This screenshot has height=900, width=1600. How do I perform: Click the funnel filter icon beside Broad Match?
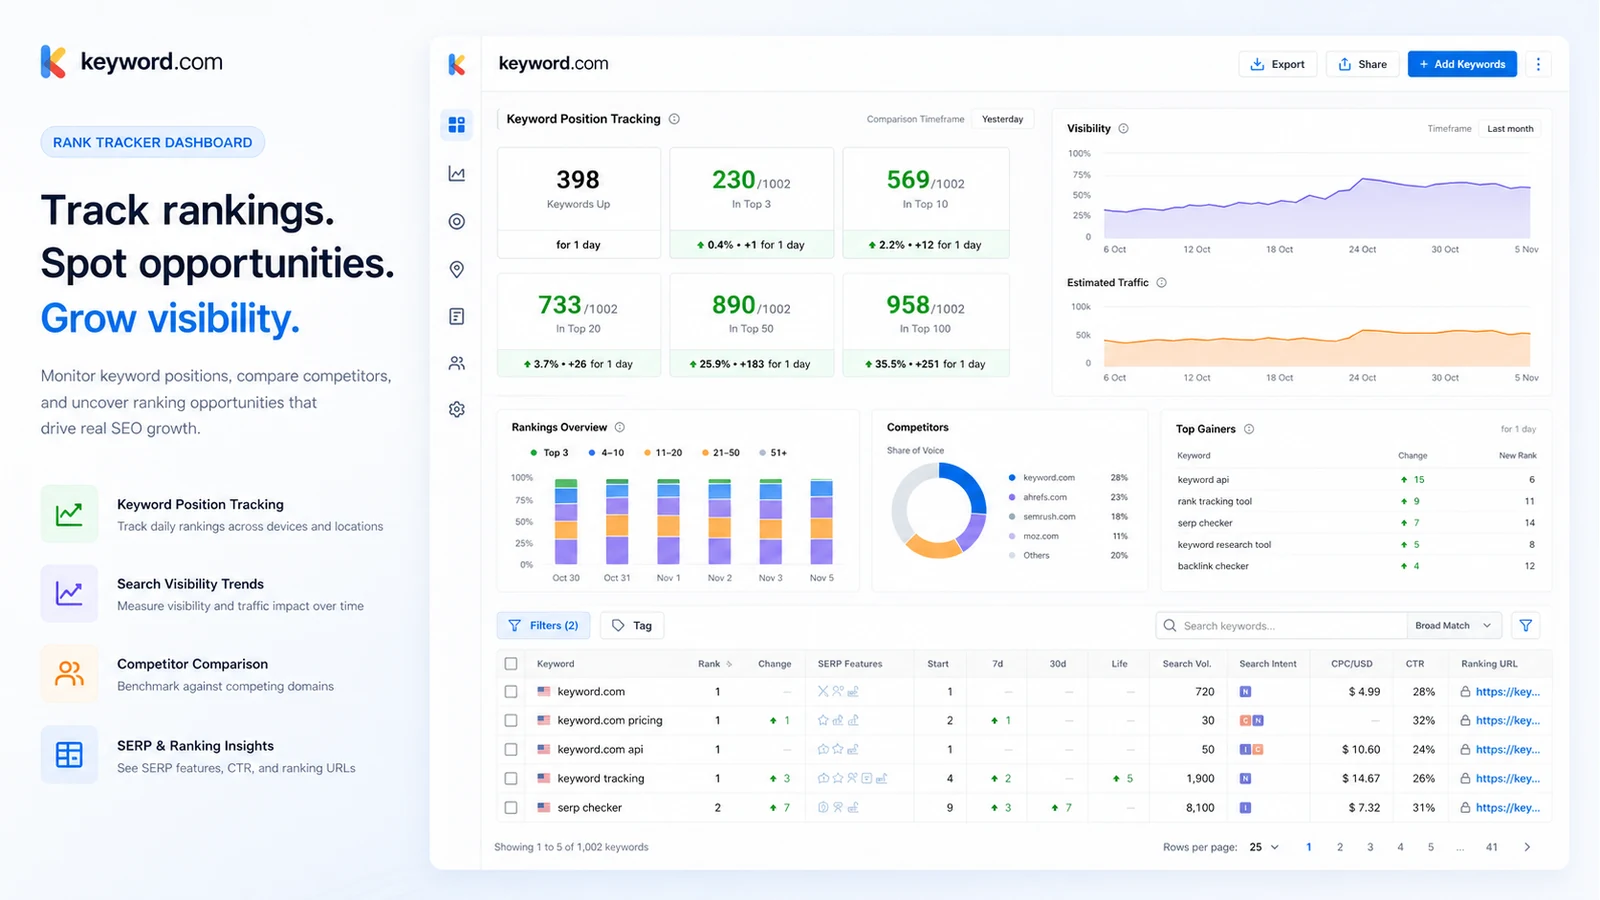tap(1525, 626)
